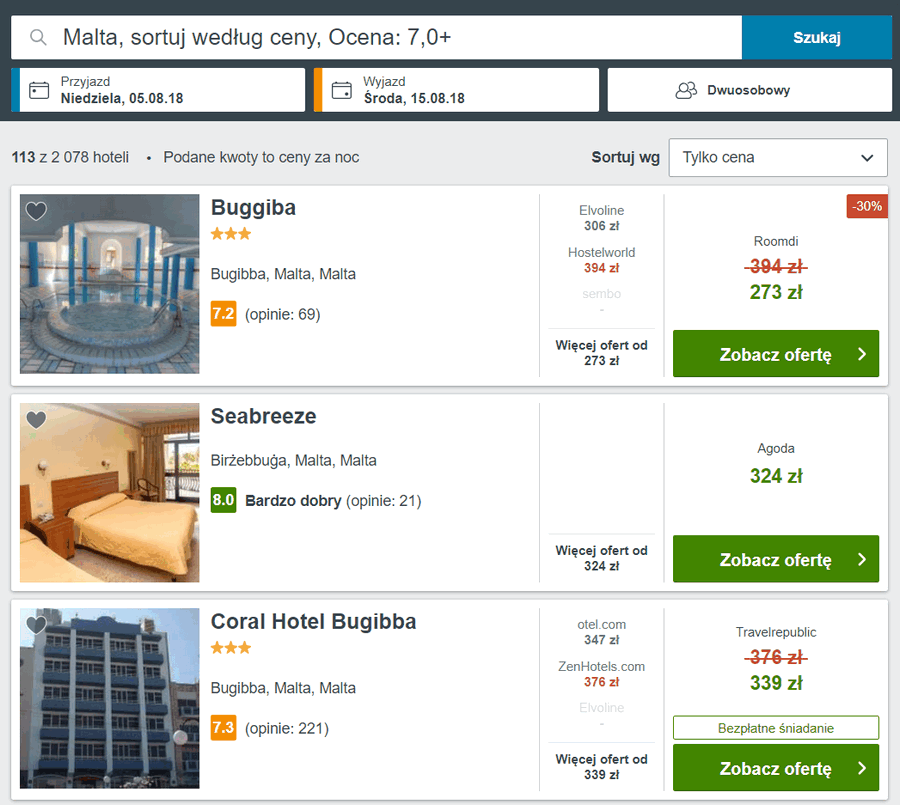The height and width of the screenshot is (805, 900).
Task: Toggle favorite heart on Seabreeze hotel
Action: point(36,420)
